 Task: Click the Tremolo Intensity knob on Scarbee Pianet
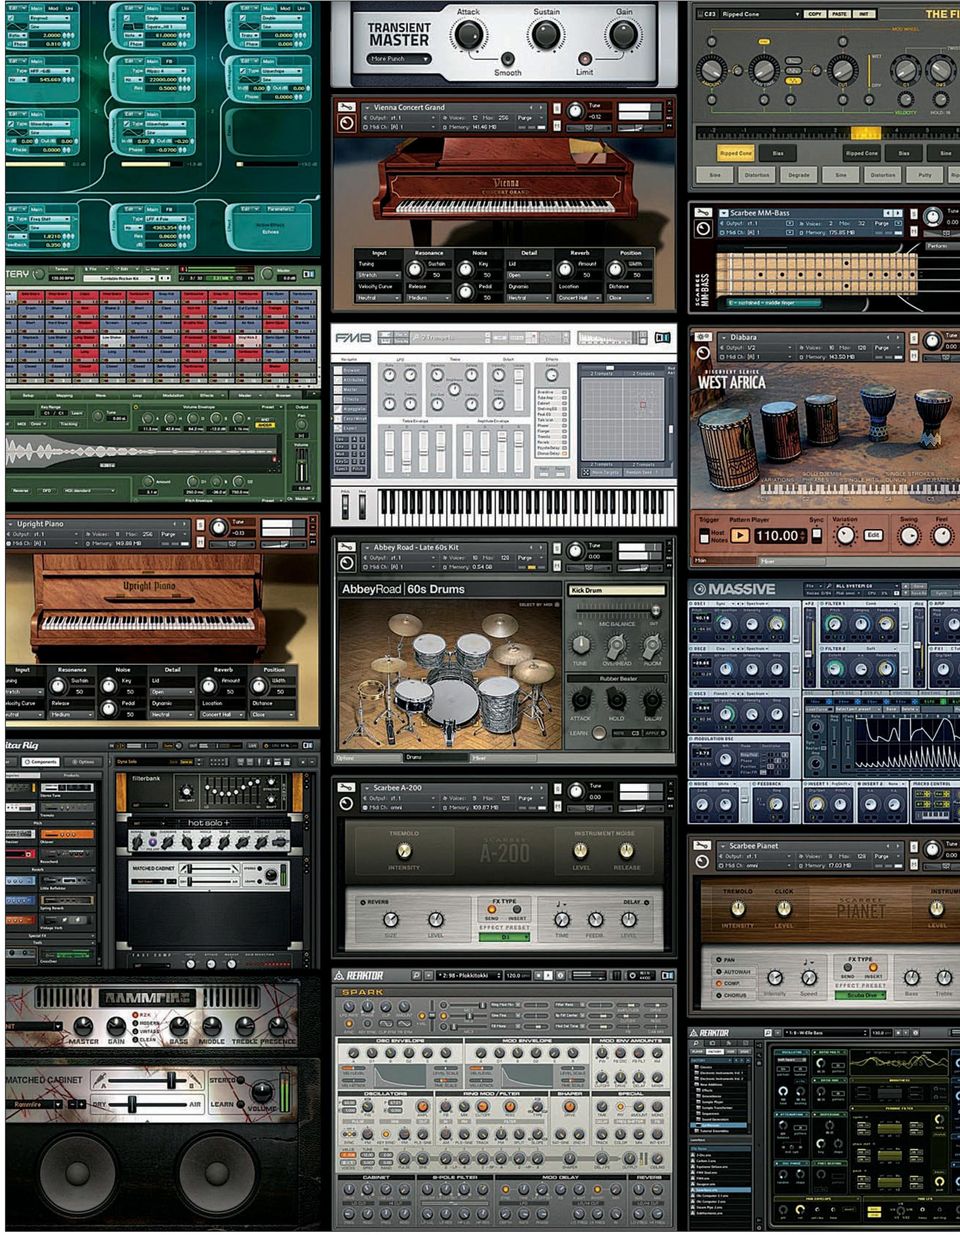(738, 908)
